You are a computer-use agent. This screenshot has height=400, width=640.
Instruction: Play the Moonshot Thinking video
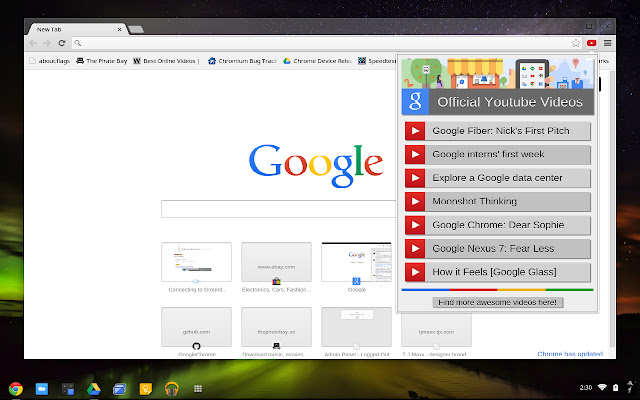coord(498,201)
